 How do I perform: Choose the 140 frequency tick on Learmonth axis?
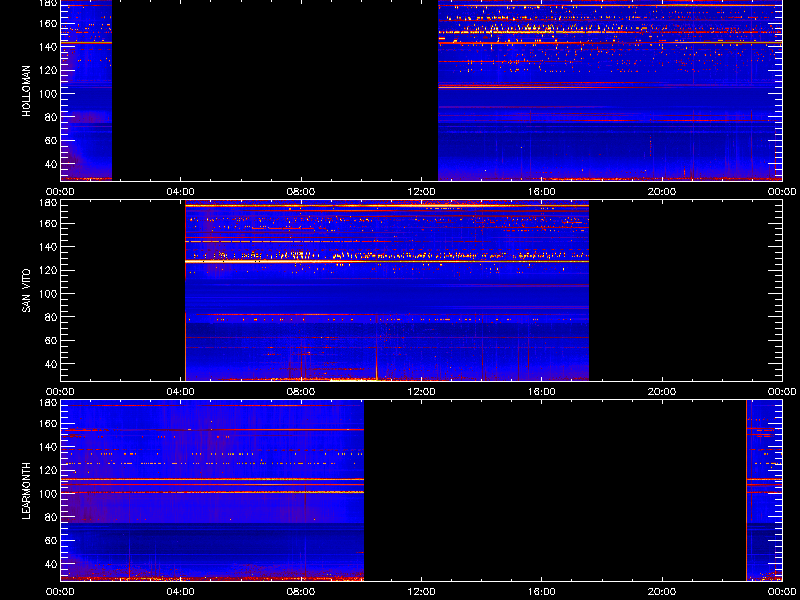tap(49, 446)
